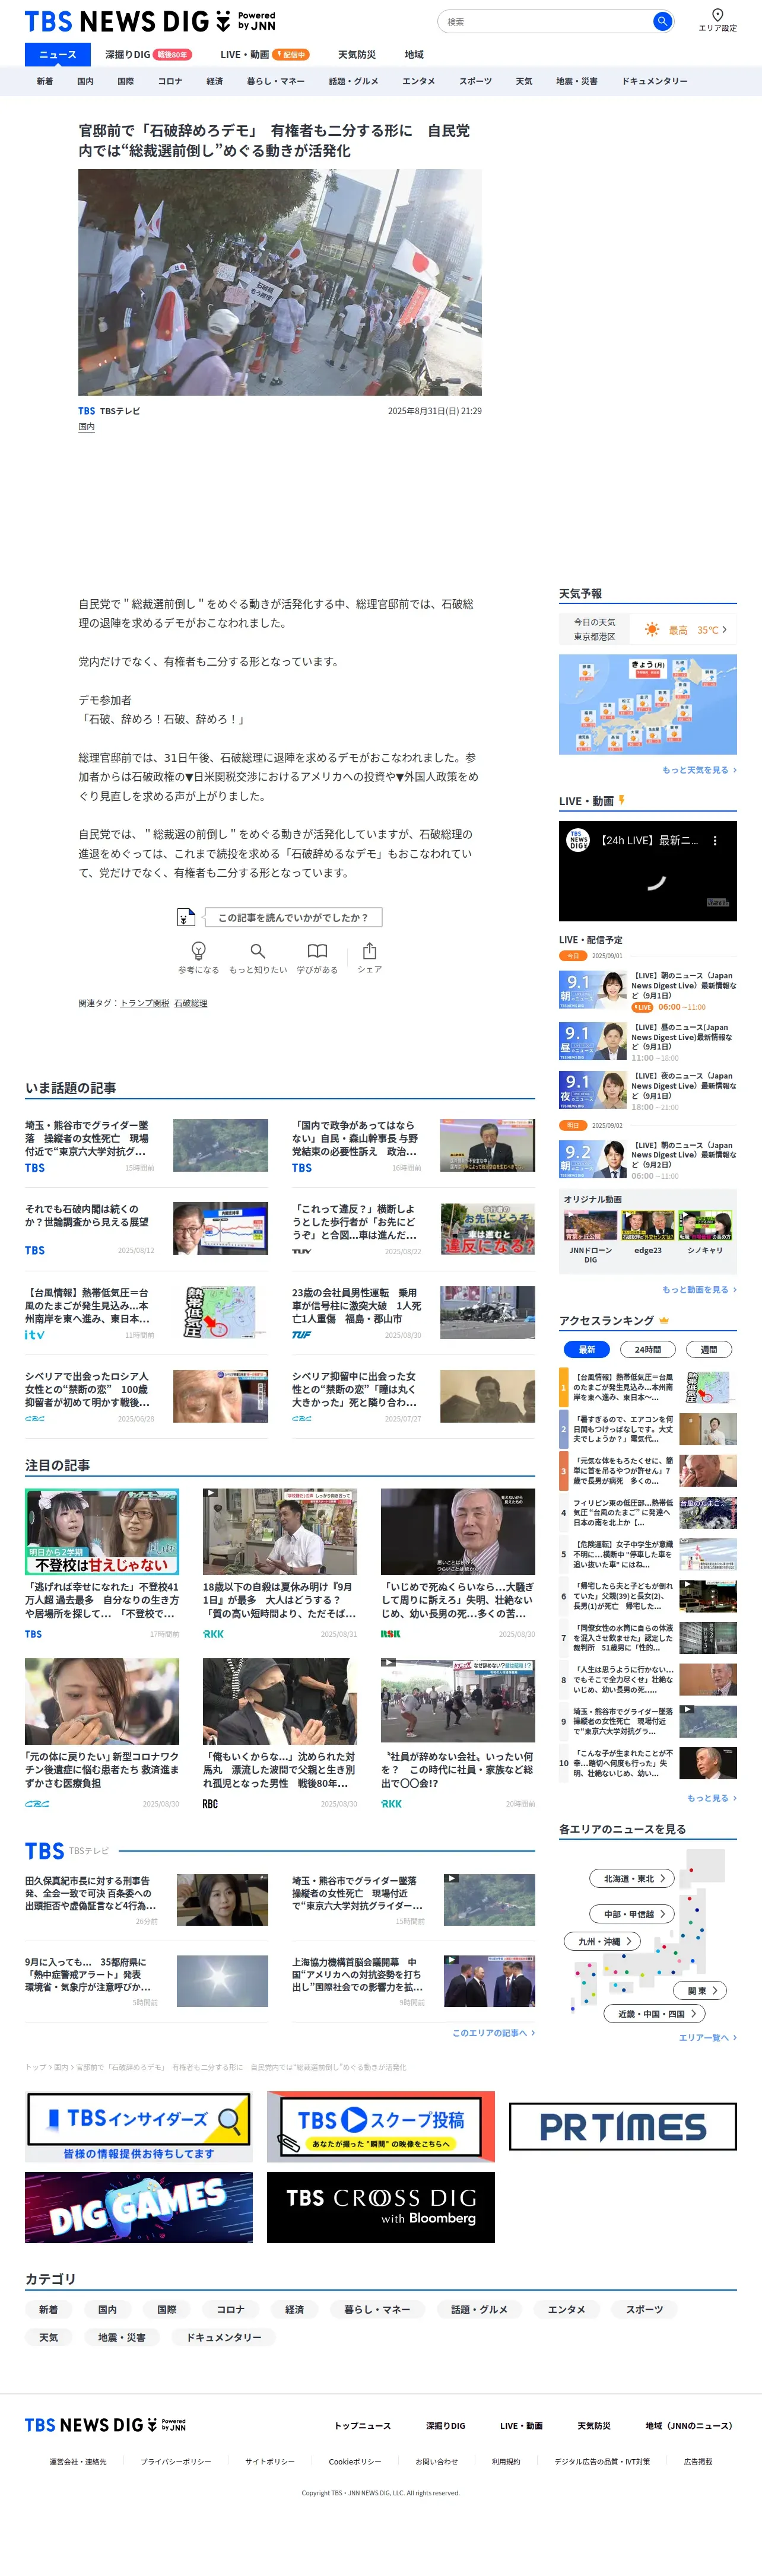Open the TBSインサイダーズ banner
The image size is (762, 2576).
point(138,2126)
